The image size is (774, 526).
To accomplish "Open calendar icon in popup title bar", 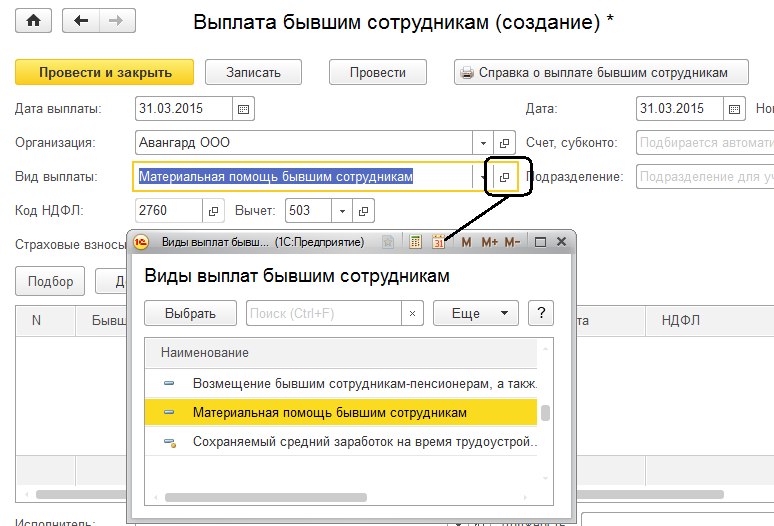I will point(439,242).
